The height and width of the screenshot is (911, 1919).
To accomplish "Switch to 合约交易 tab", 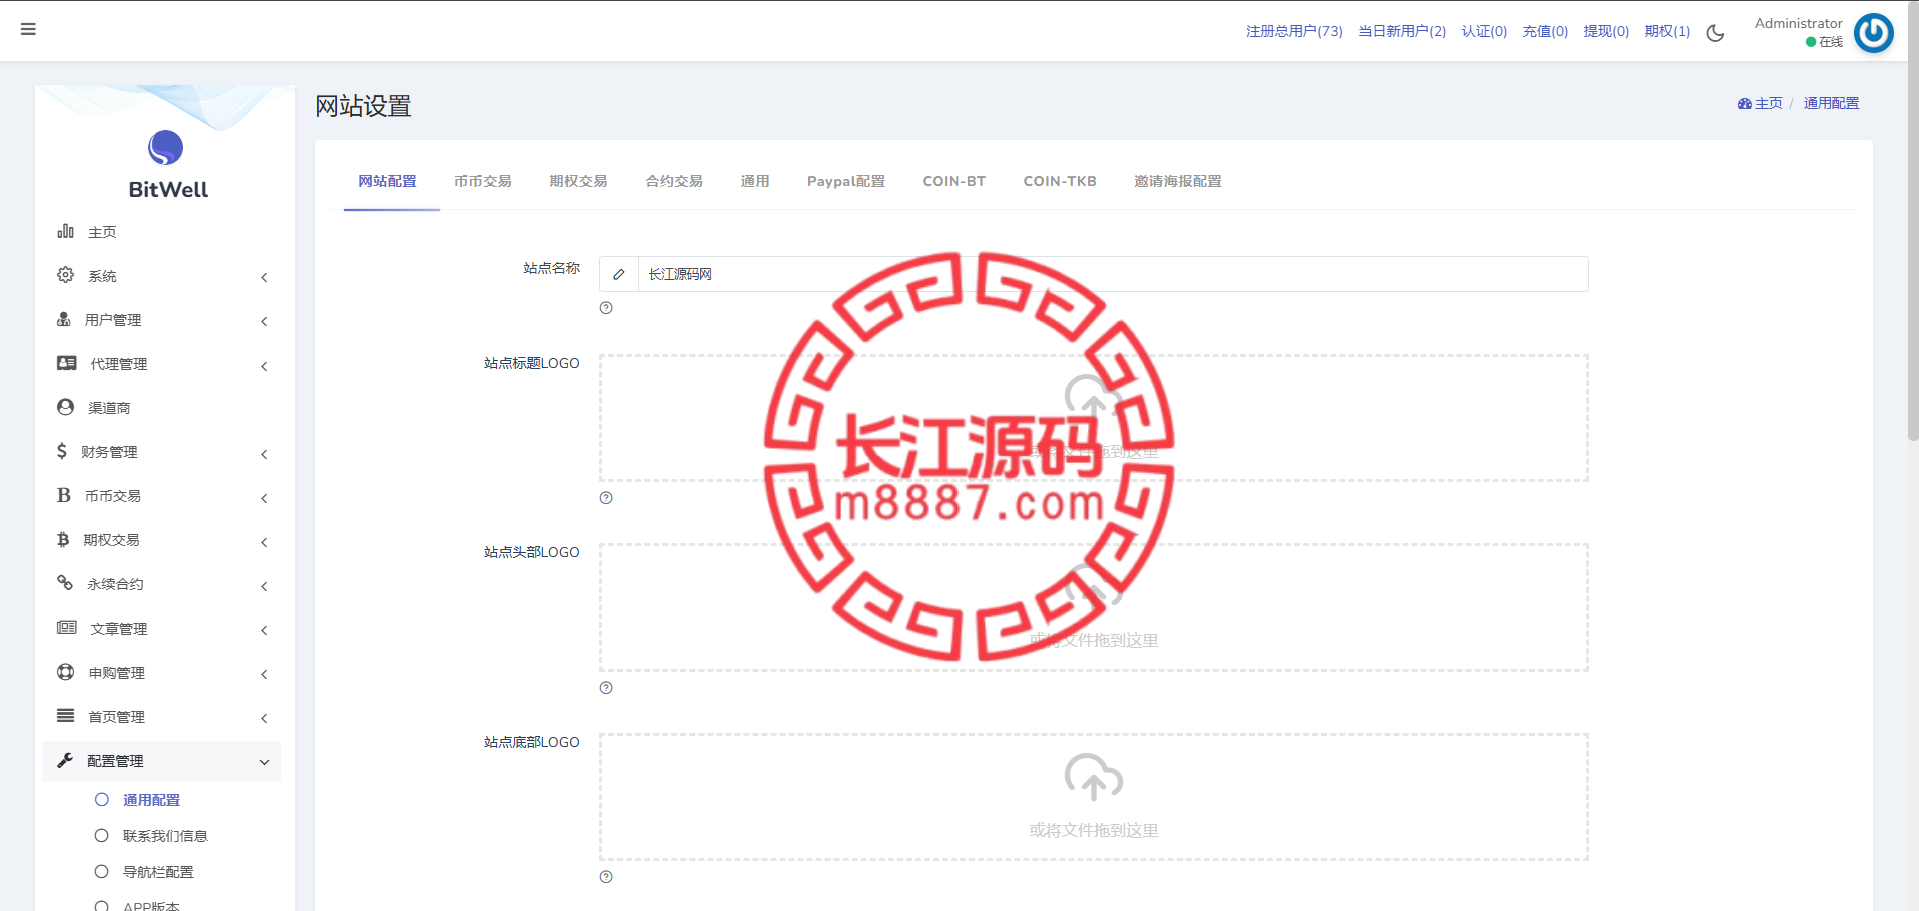I will pyautogui.click(x=674, y=182).
